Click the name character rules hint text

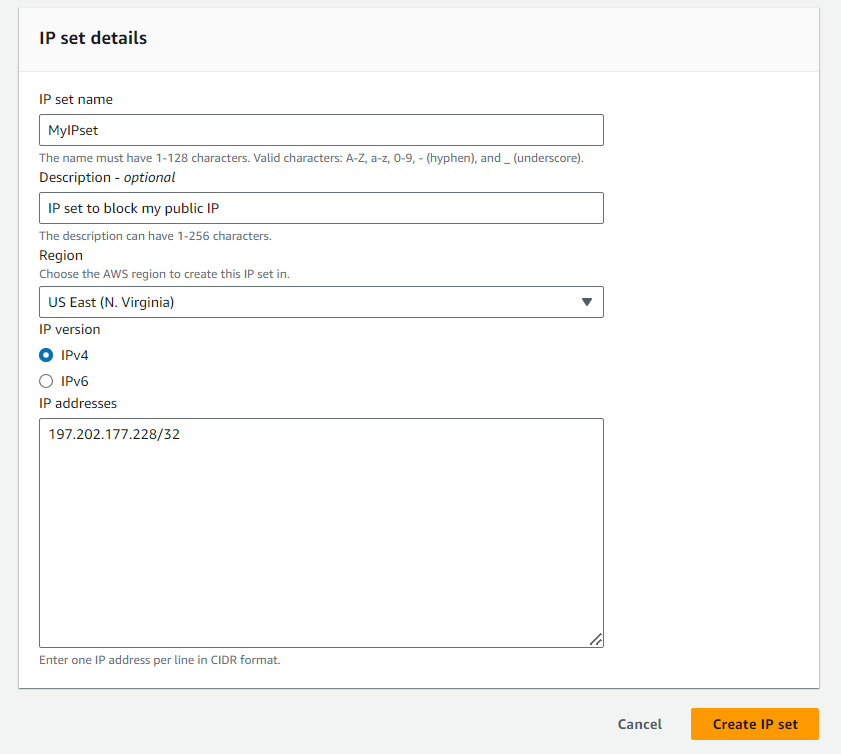click(311, 158)
